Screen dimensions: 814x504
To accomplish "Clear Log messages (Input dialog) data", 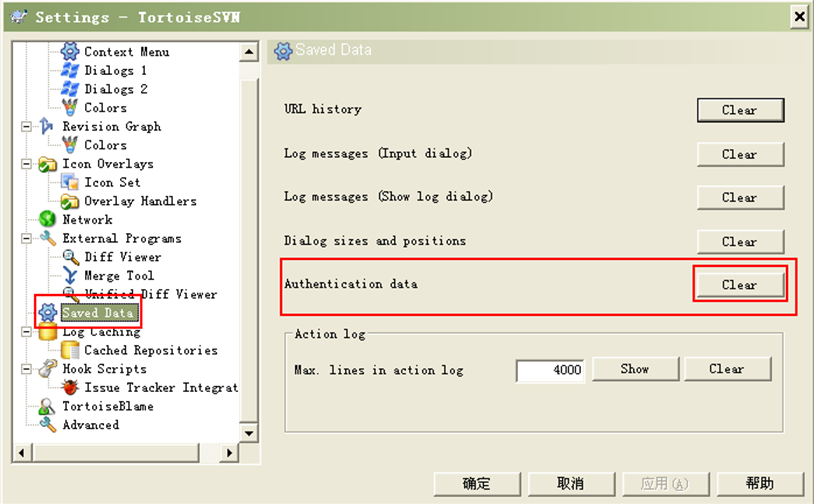I will pos(740,154).
